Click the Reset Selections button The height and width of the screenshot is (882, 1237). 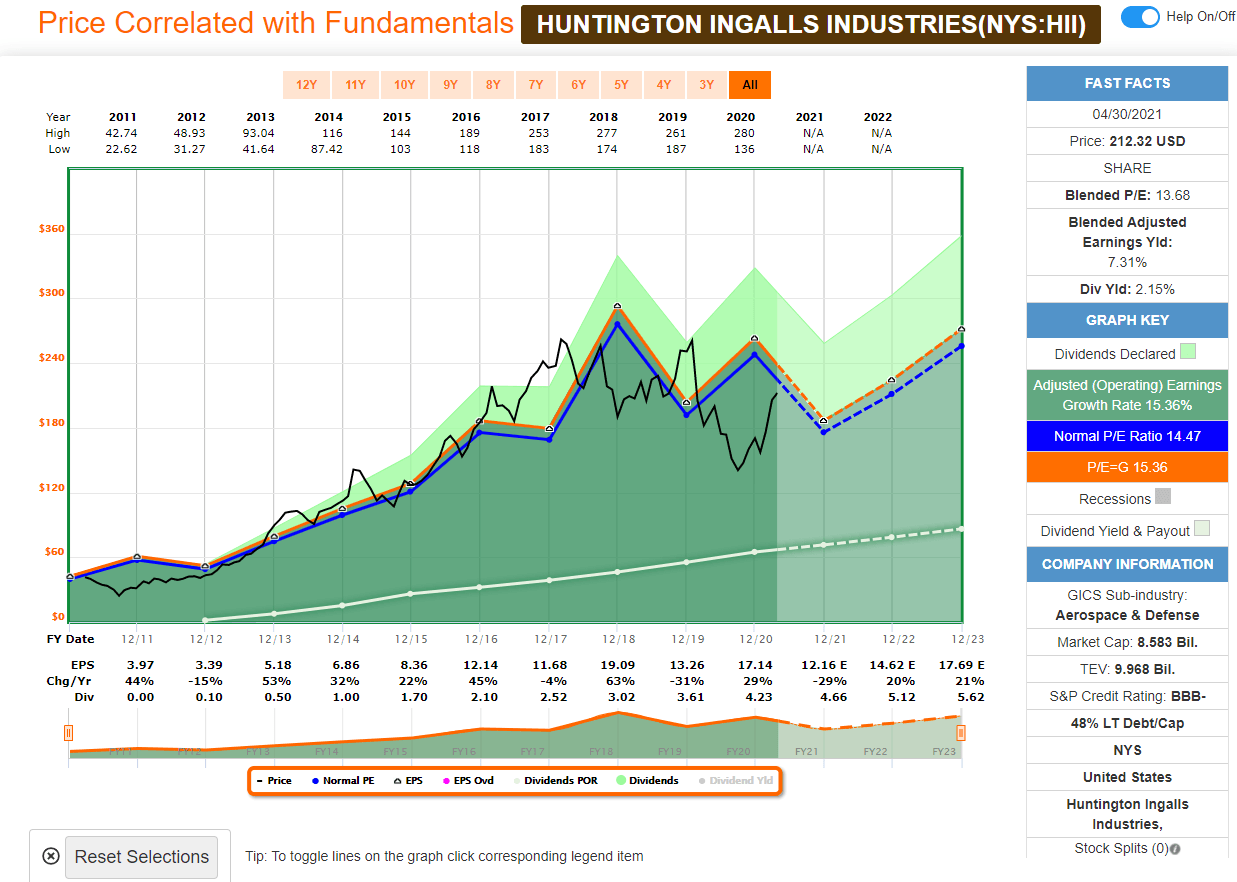[142, 857]
